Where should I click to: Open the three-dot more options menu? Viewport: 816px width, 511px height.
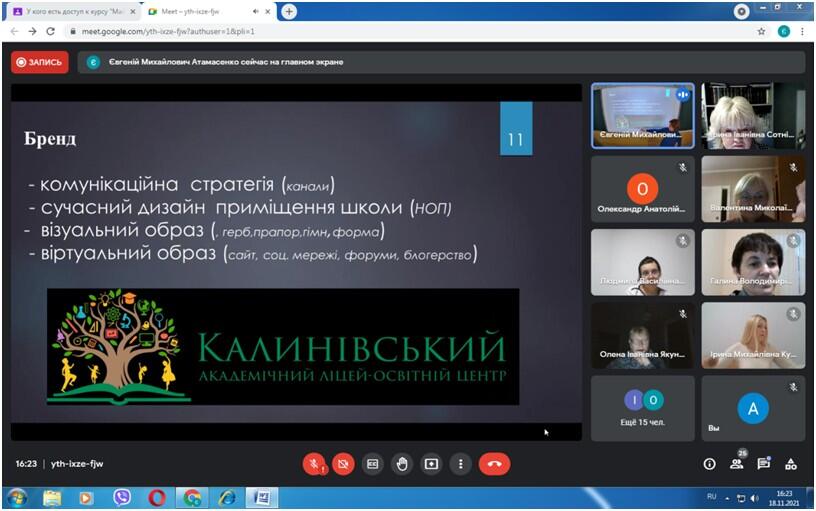coord(461,464)
